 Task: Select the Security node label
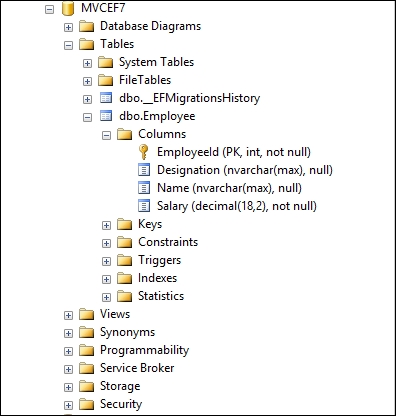click(x=121, y=404)
